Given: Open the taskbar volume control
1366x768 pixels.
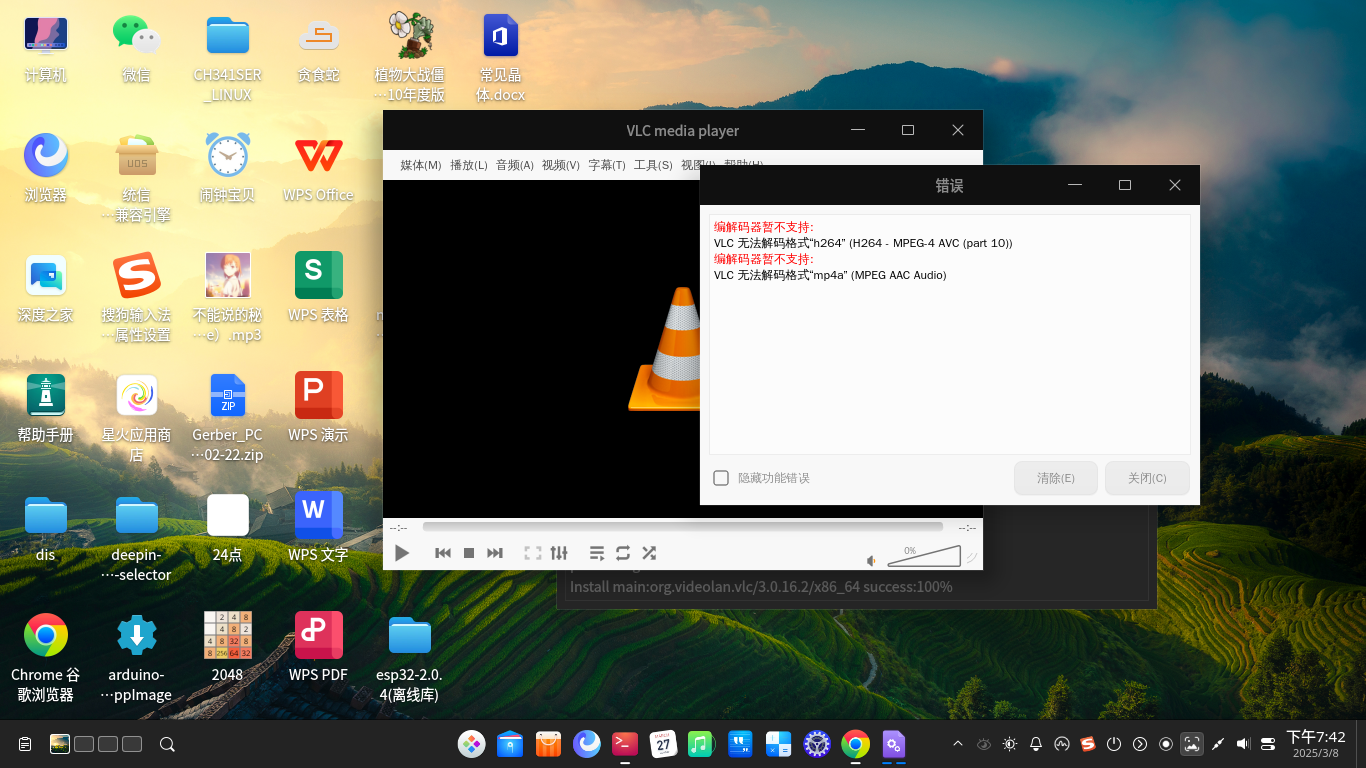Looking at the screenshot, I should (1243, 744).
